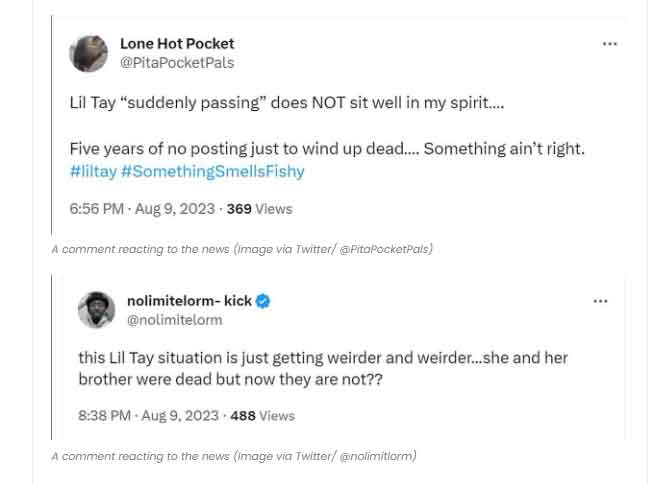This screenshot has height=484, width=658.
Task: Visit the @PitaPocketPals handle
Action: point(177,62)
